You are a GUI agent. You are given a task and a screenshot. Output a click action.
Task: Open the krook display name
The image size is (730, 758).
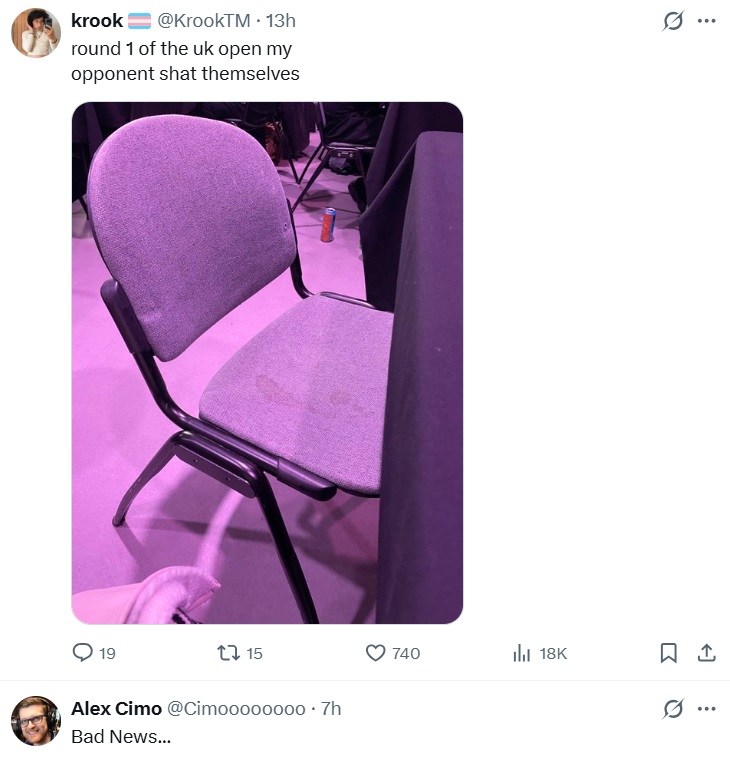[97, 21]
